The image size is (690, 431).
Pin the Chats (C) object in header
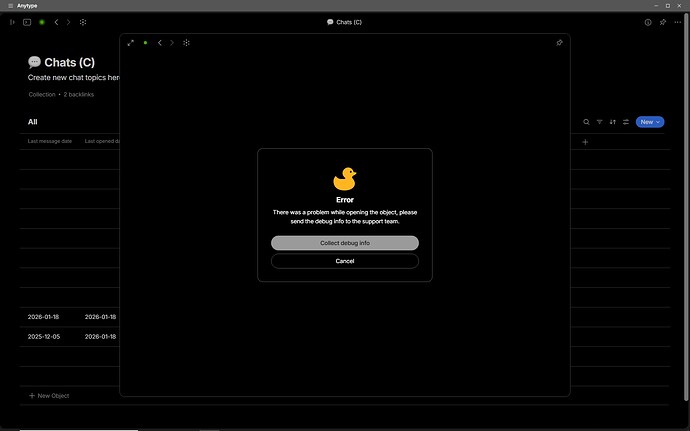(663, 22)
